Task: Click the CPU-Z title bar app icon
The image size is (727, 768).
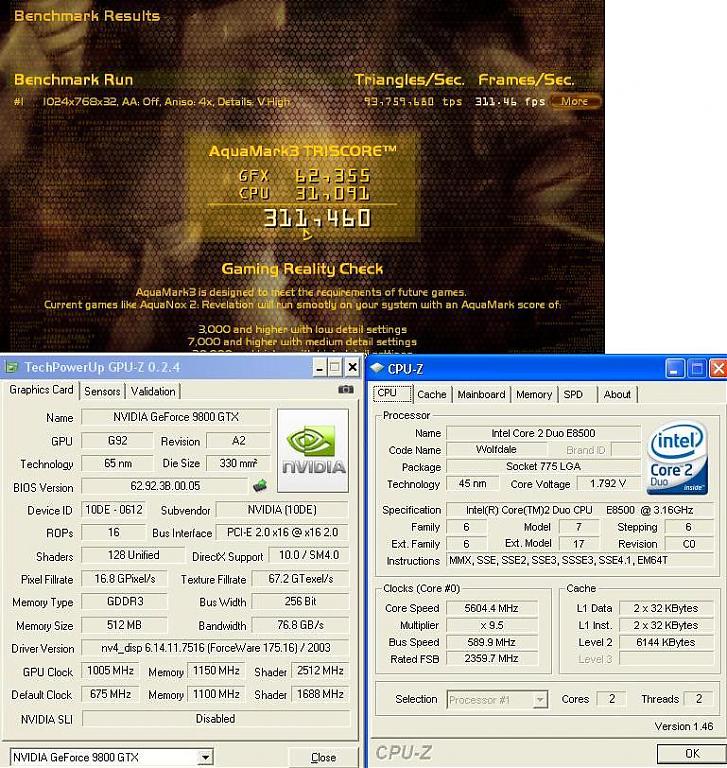Action: click(x=376, y=368)
